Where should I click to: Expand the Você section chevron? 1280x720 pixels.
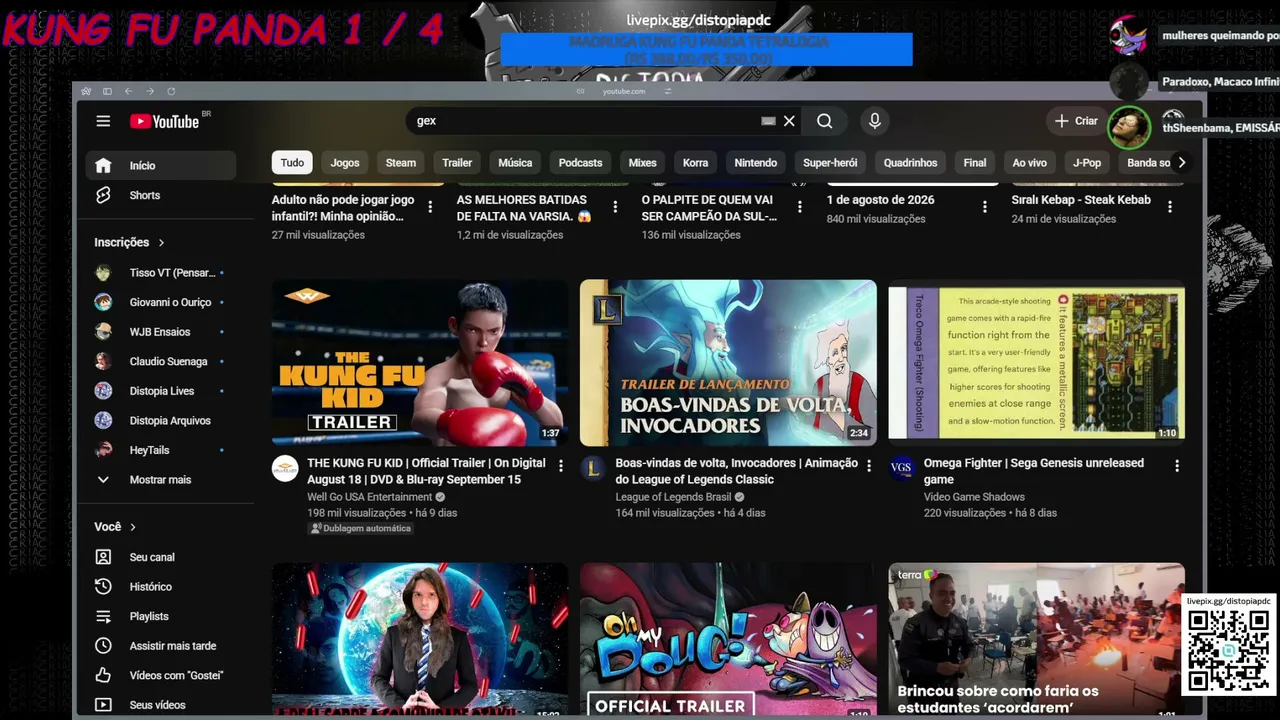133,527
